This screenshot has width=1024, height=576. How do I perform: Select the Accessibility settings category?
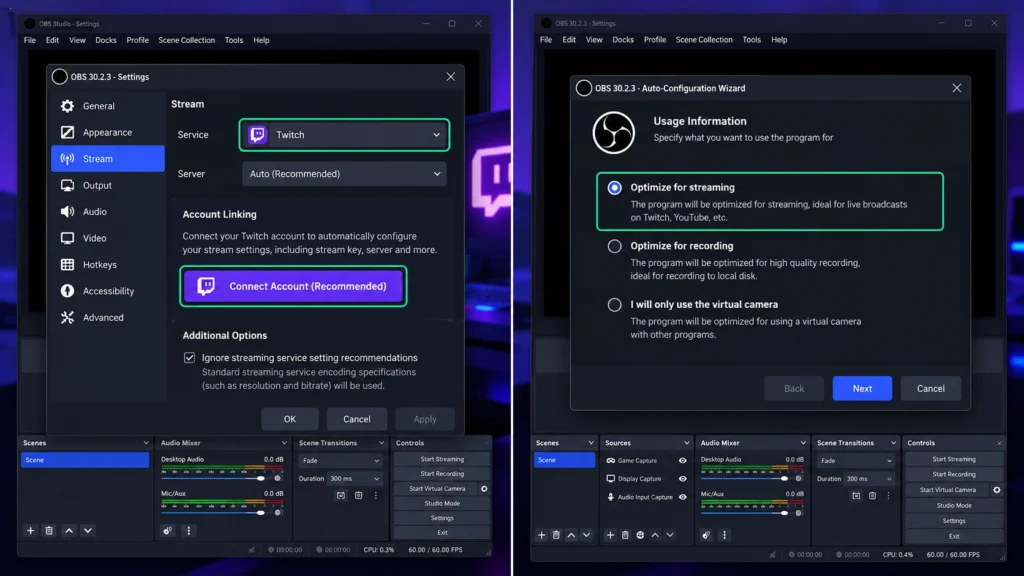tap(108, 291)
